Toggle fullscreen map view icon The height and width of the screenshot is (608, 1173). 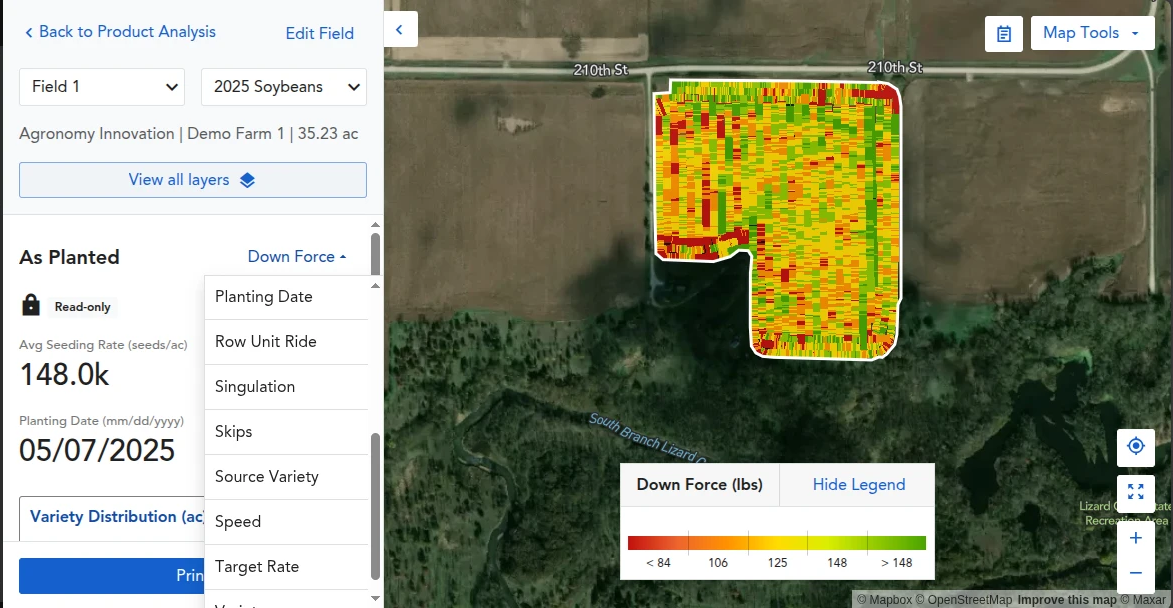coord(1136,492)
